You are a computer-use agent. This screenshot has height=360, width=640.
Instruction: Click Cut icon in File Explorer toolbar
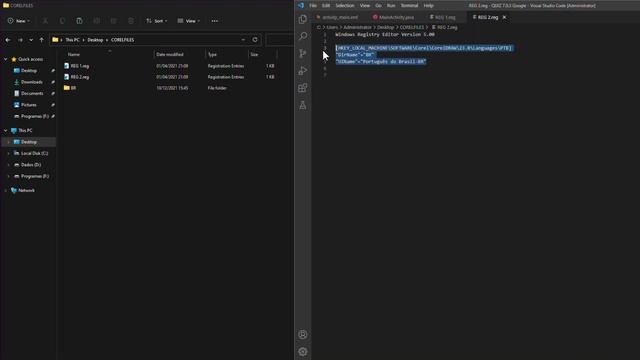click(45, 21)
